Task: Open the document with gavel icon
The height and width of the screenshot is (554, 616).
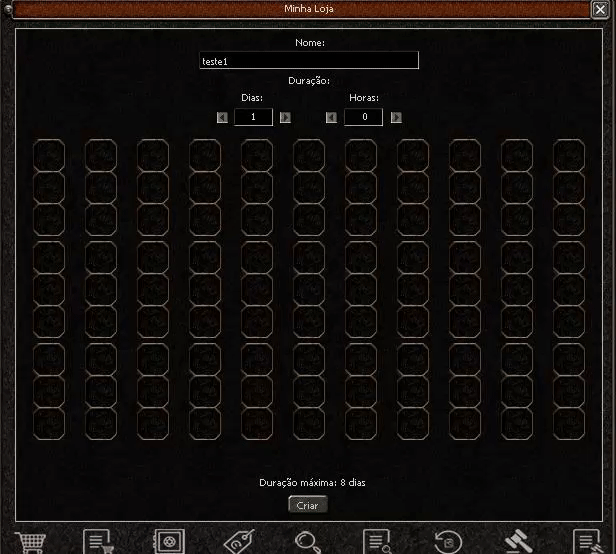Action: pos(588,542)
